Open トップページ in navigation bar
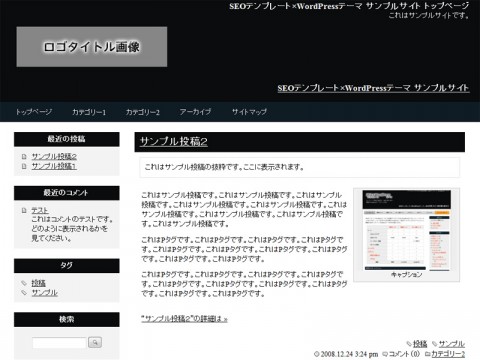The width and height of the screenshot is (480, 360). [x=34, y=112]
